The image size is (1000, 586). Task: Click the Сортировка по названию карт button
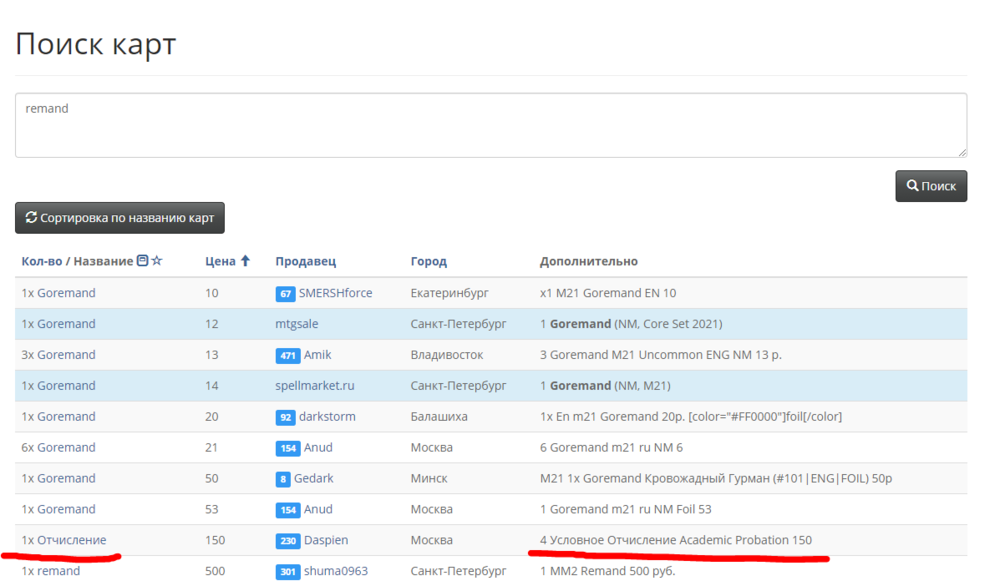click(120, 218)
